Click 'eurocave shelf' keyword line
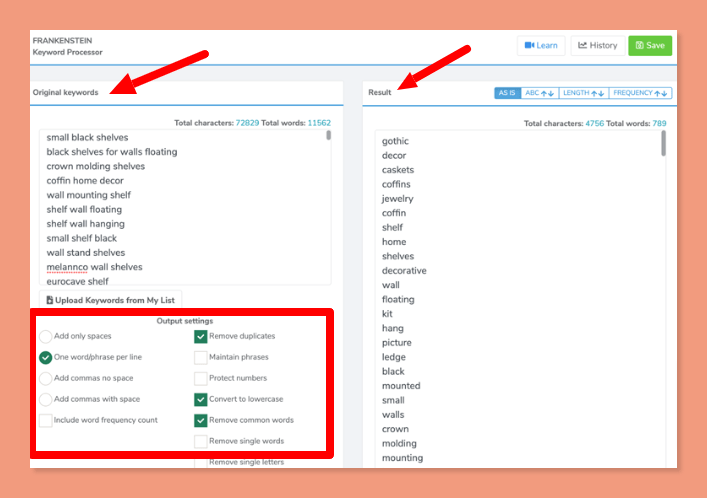 78,281
